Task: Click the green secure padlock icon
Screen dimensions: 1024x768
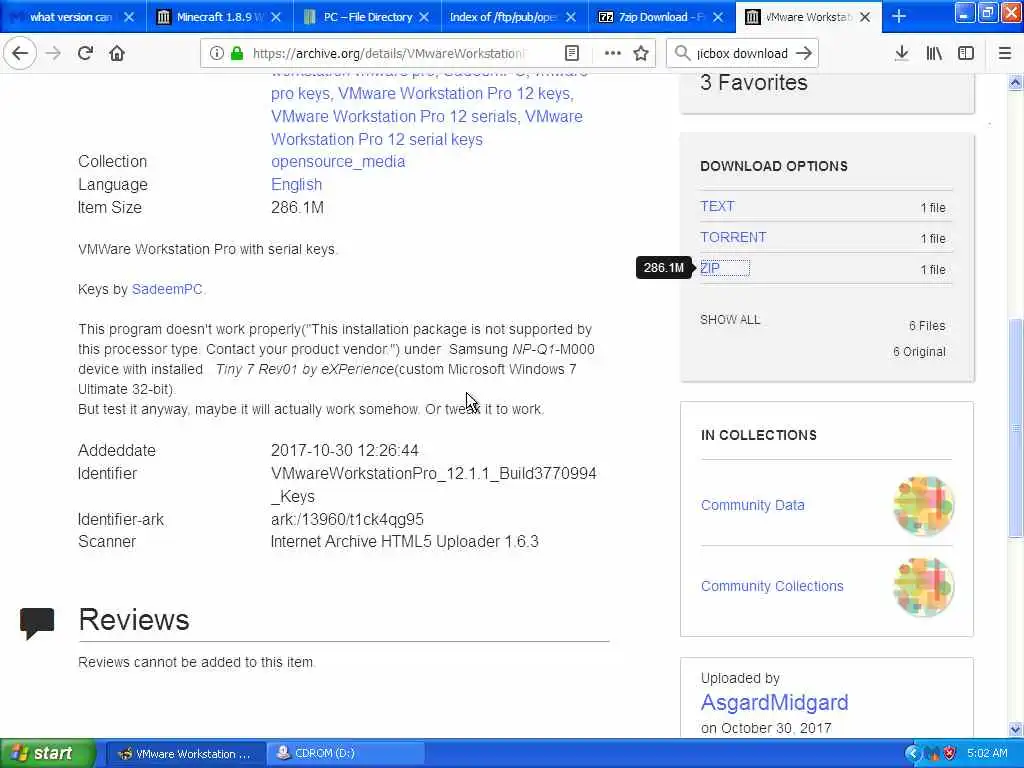Action: pos(237,53)
